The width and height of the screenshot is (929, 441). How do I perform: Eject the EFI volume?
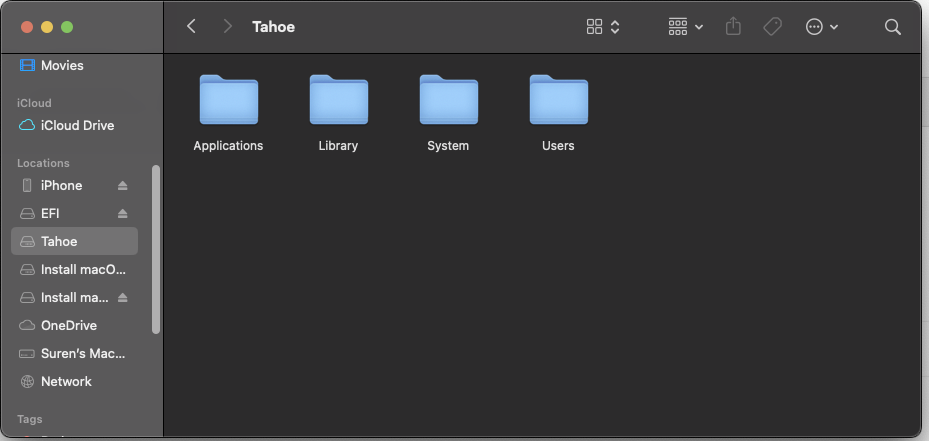[x=123, y=213]
